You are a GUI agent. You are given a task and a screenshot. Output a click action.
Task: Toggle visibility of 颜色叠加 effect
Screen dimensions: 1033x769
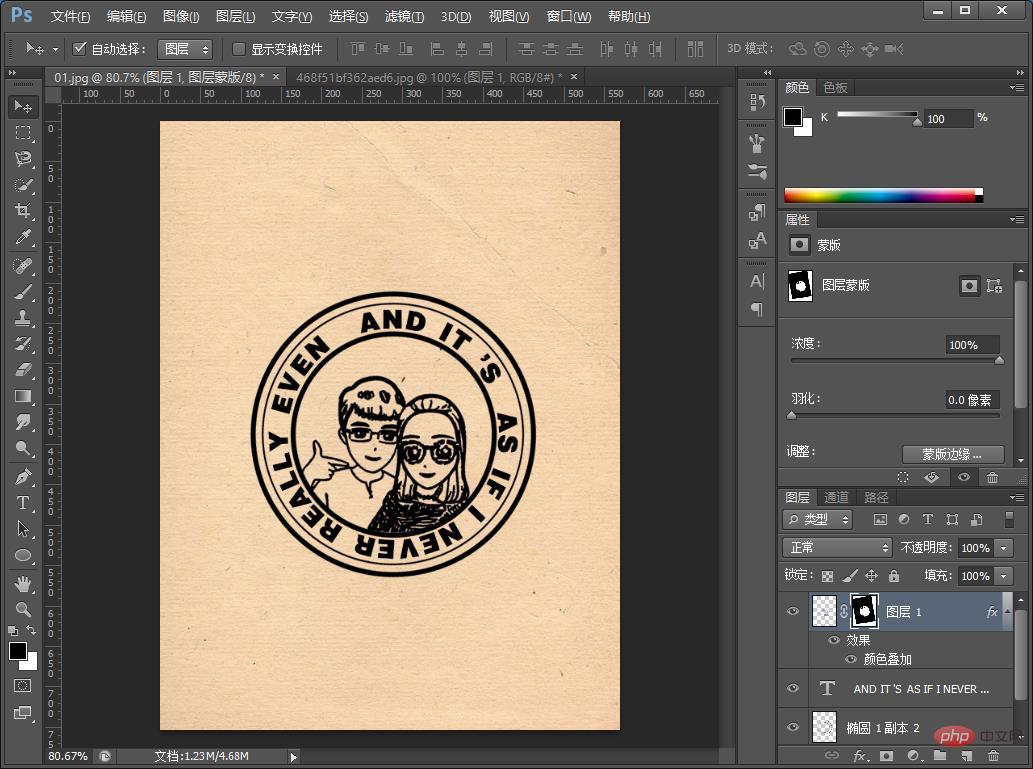click(x=851, y=659)
